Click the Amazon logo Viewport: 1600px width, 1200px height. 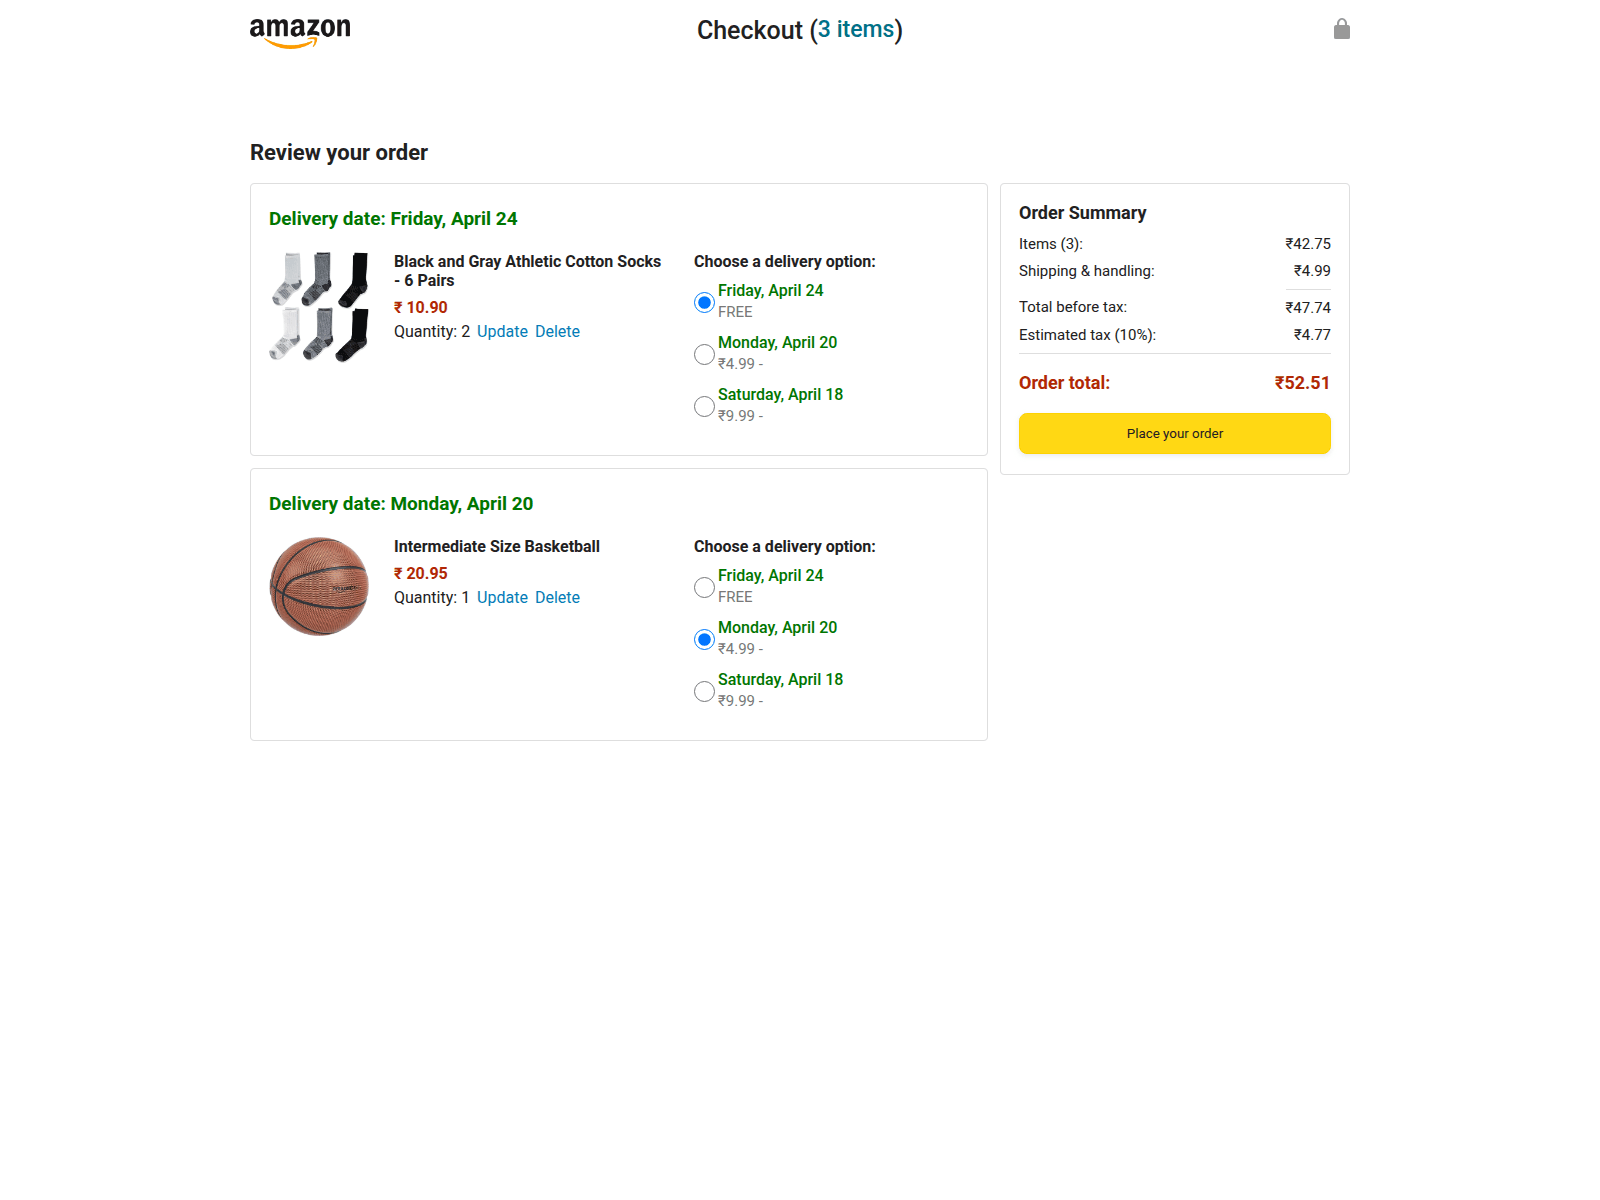(300, 31)
